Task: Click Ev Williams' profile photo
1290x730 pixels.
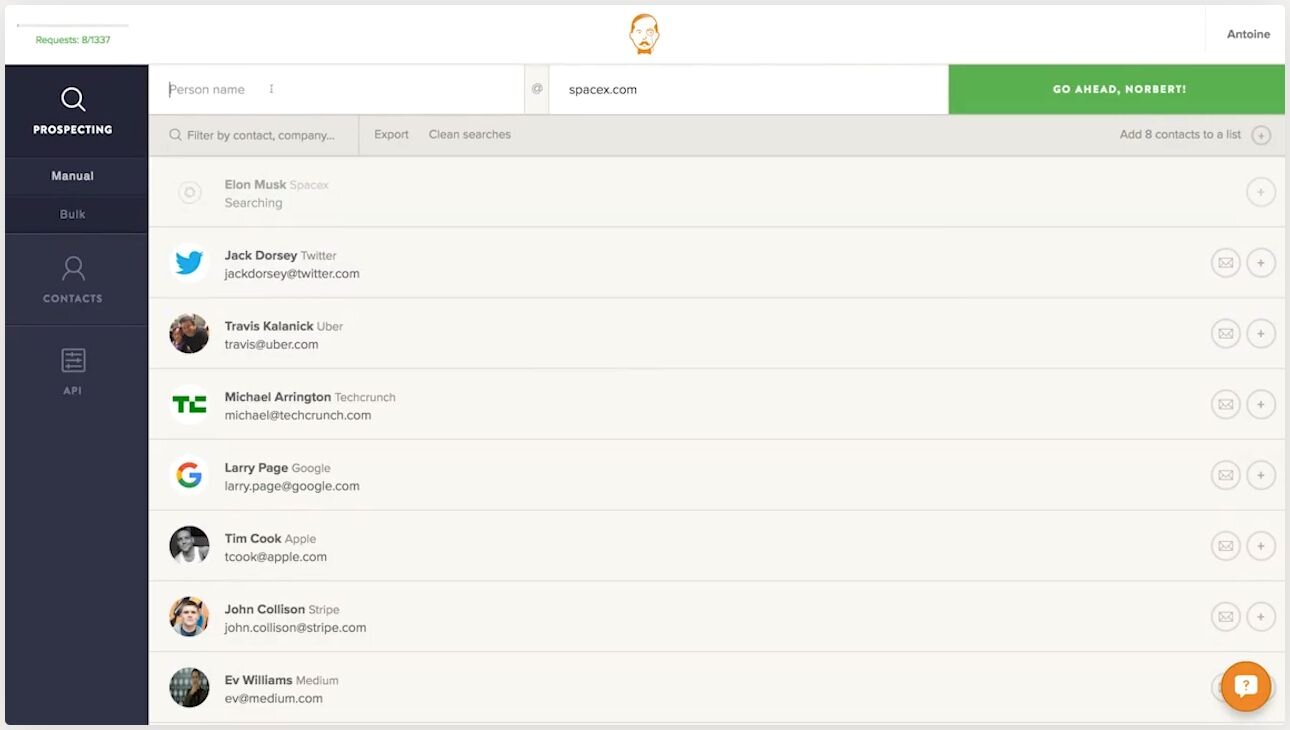Action: coord(189,688)
